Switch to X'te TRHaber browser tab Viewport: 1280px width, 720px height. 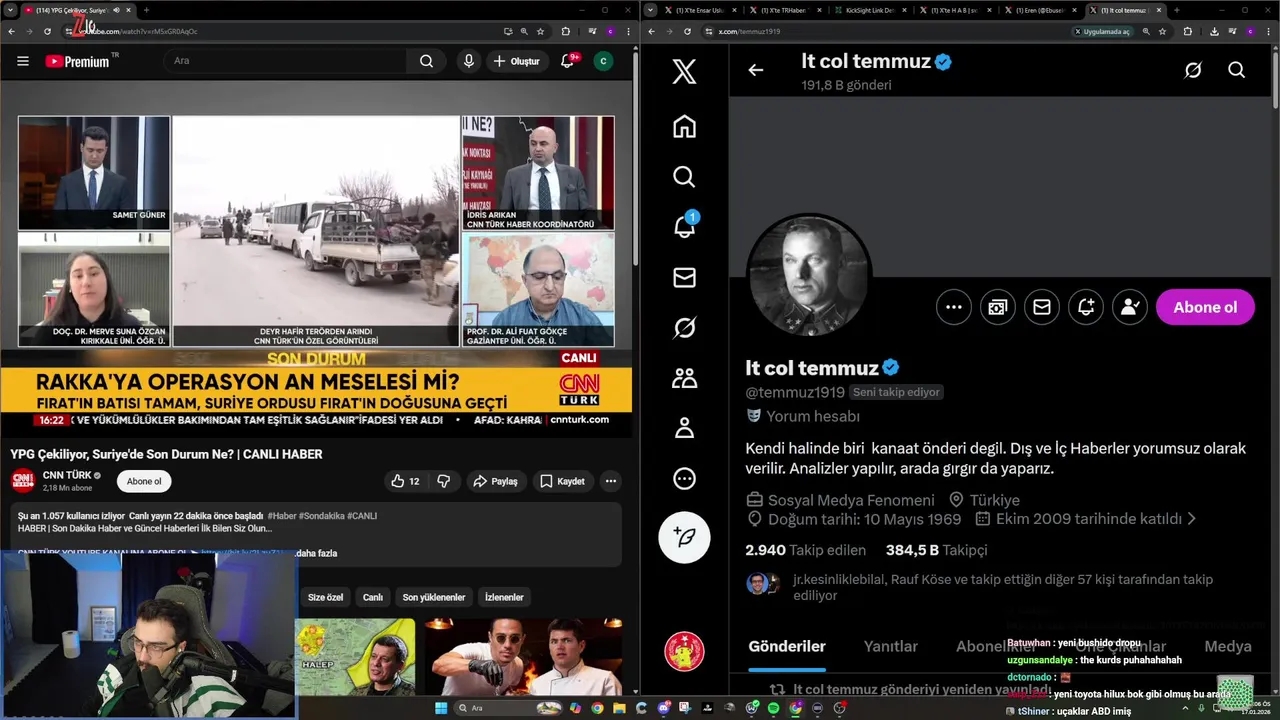click(784, 10)
